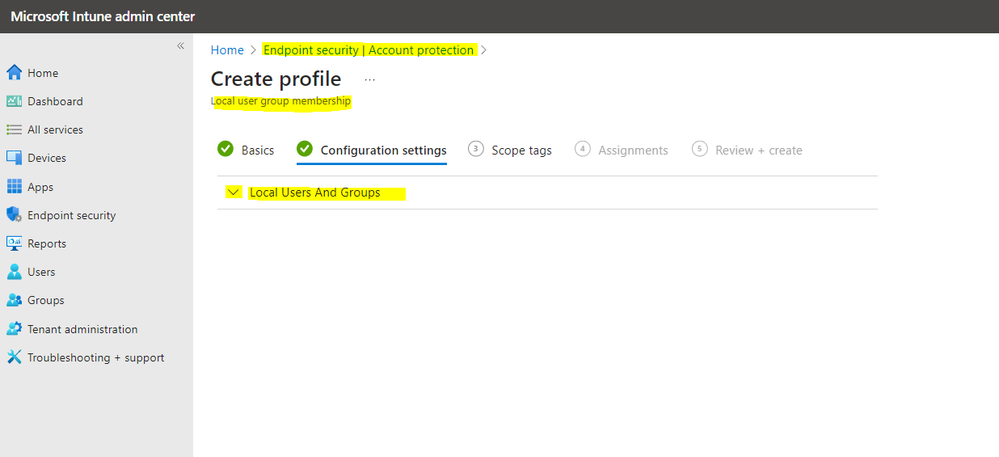Open Apps from the sidebar
Viewport: 999px width, 457px height.
[x=40, y=187]
